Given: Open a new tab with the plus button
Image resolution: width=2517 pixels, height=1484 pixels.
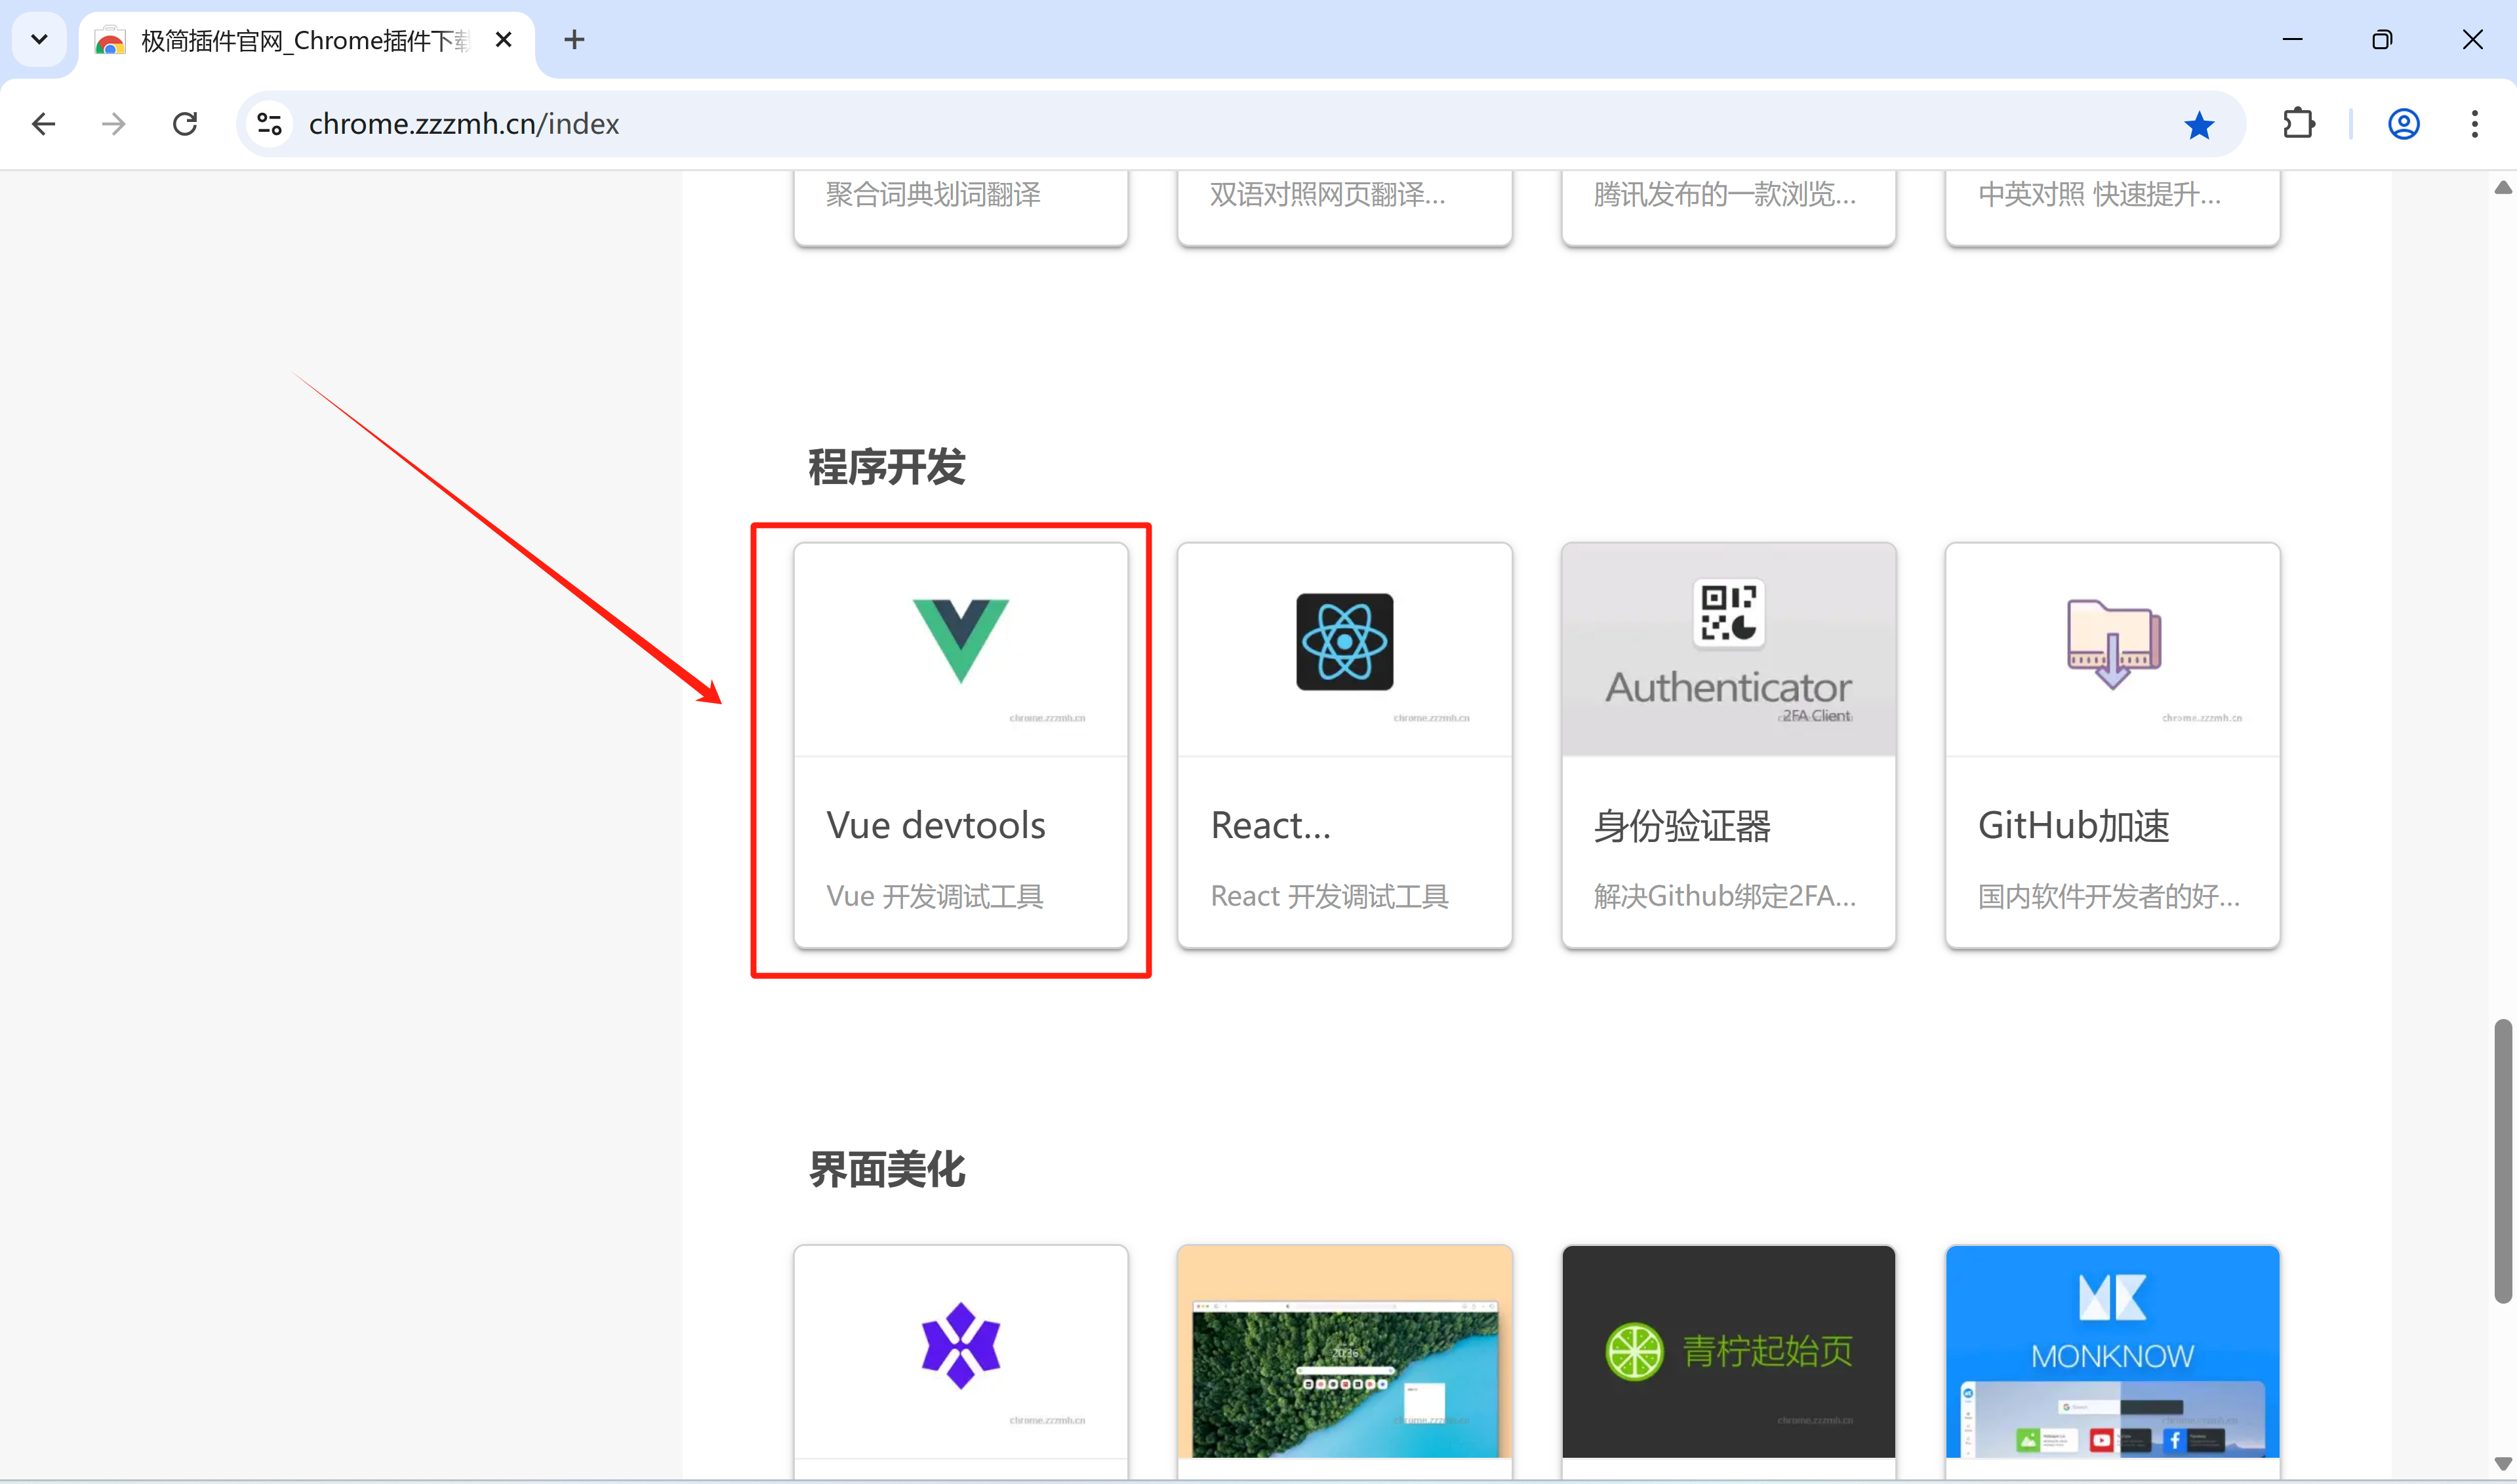Looking at the screenshot, I should tap(574, 40).
